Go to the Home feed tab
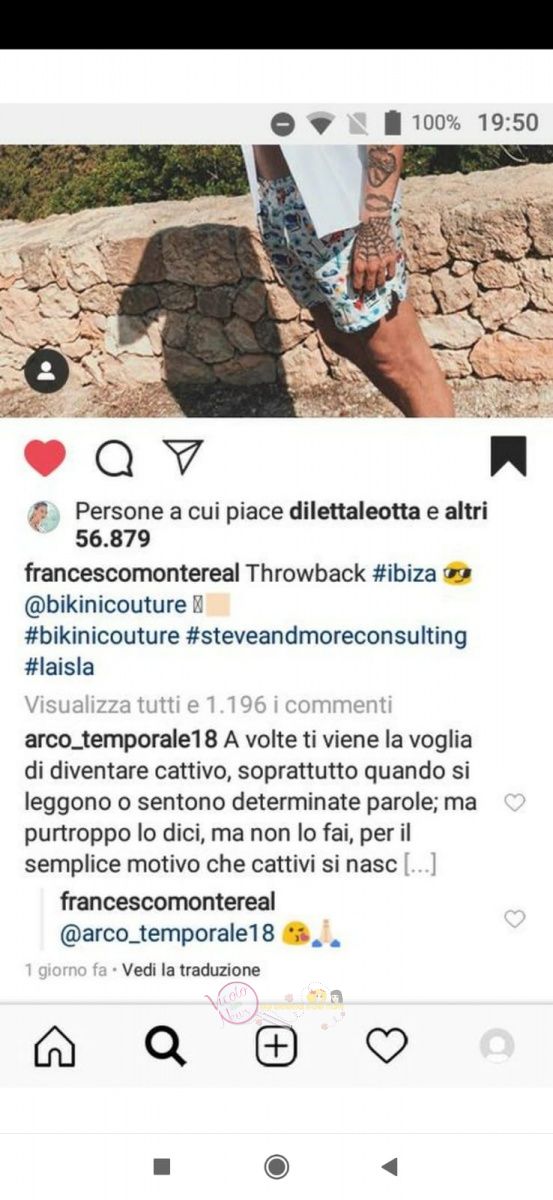This screenshot has height=1200, width=553. 55,1047
